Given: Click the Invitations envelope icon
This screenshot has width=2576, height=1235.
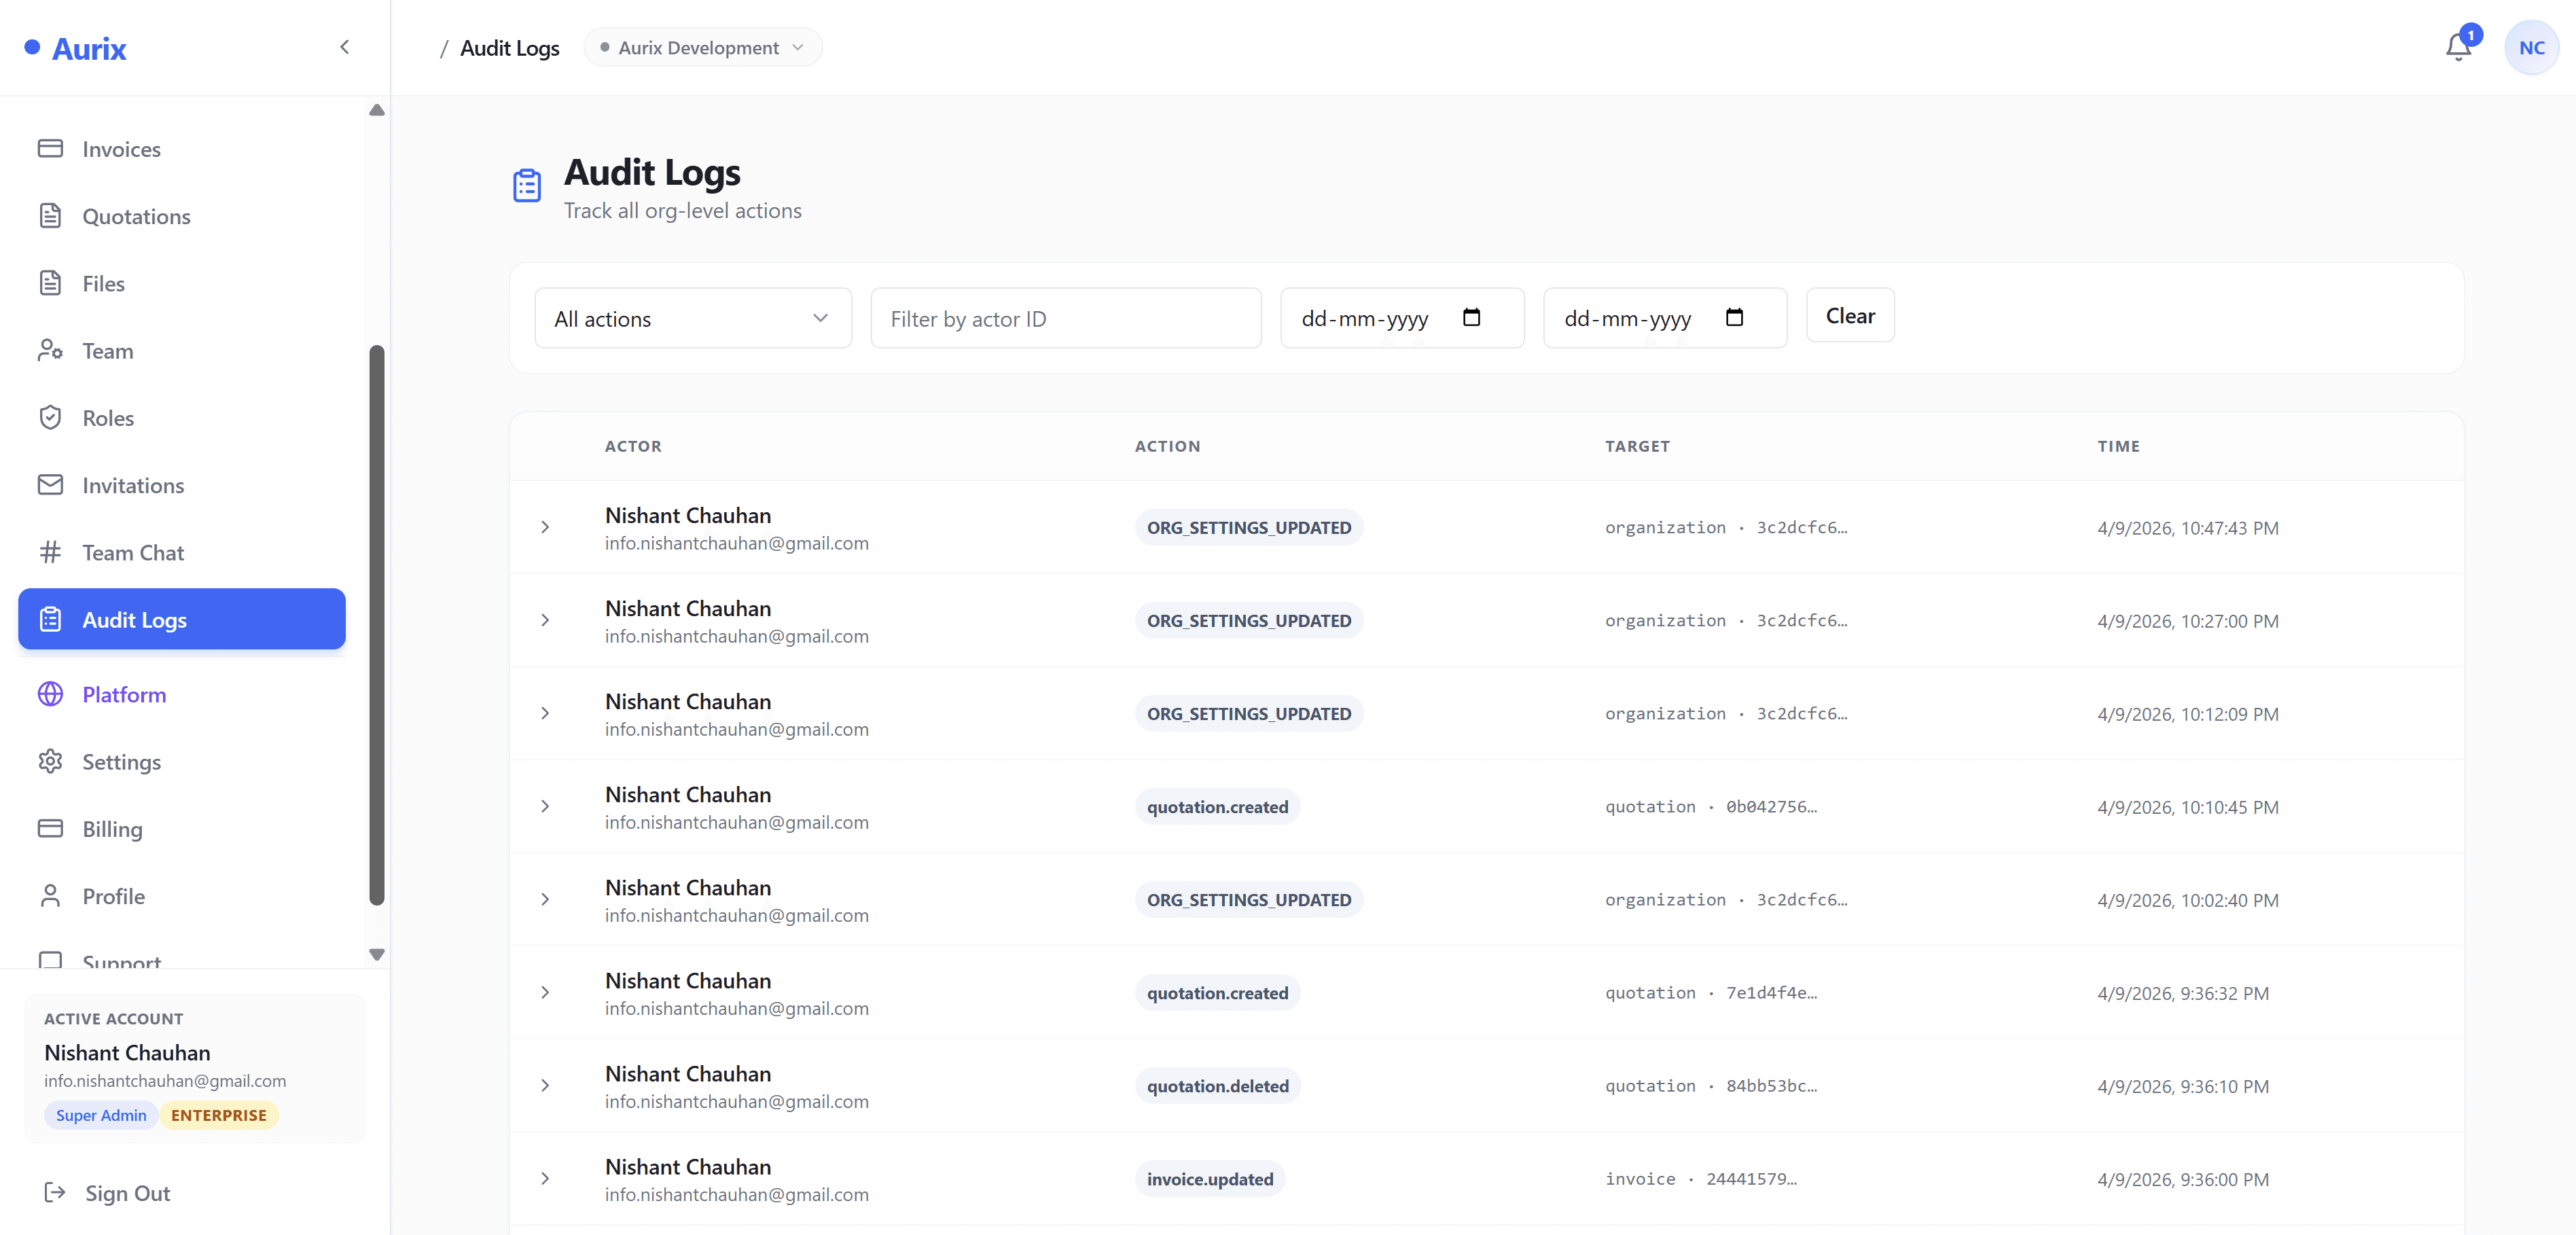Looking at the screenshot, I should tap(50, 484).
